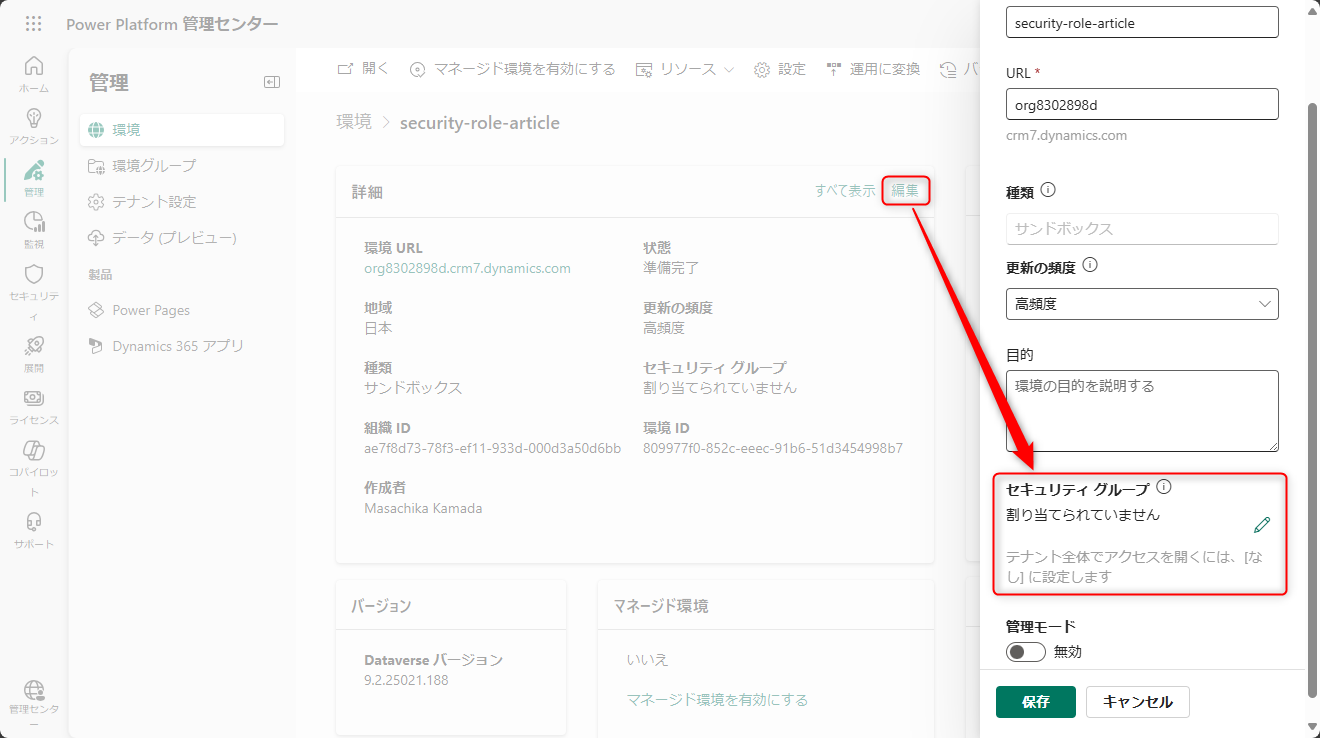Open the 環境 URL link org8302898d.crm7.dynamics.com
This screenshot has width=1320, height=738.
(467, 268)
